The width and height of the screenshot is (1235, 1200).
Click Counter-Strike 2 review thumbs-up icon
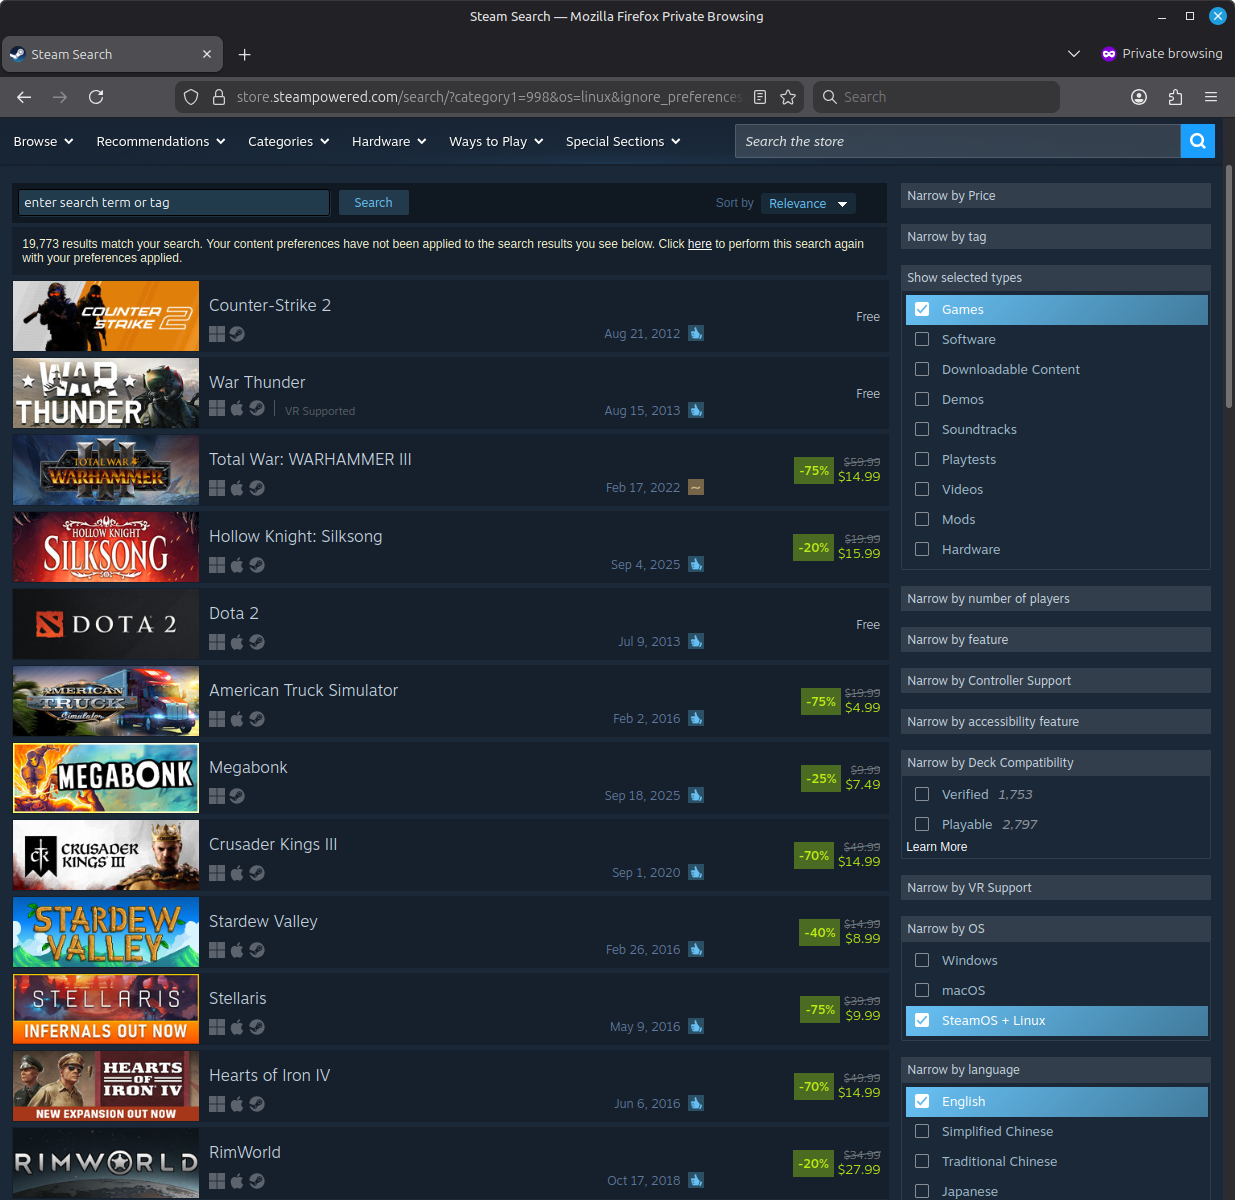click(696, 333)
